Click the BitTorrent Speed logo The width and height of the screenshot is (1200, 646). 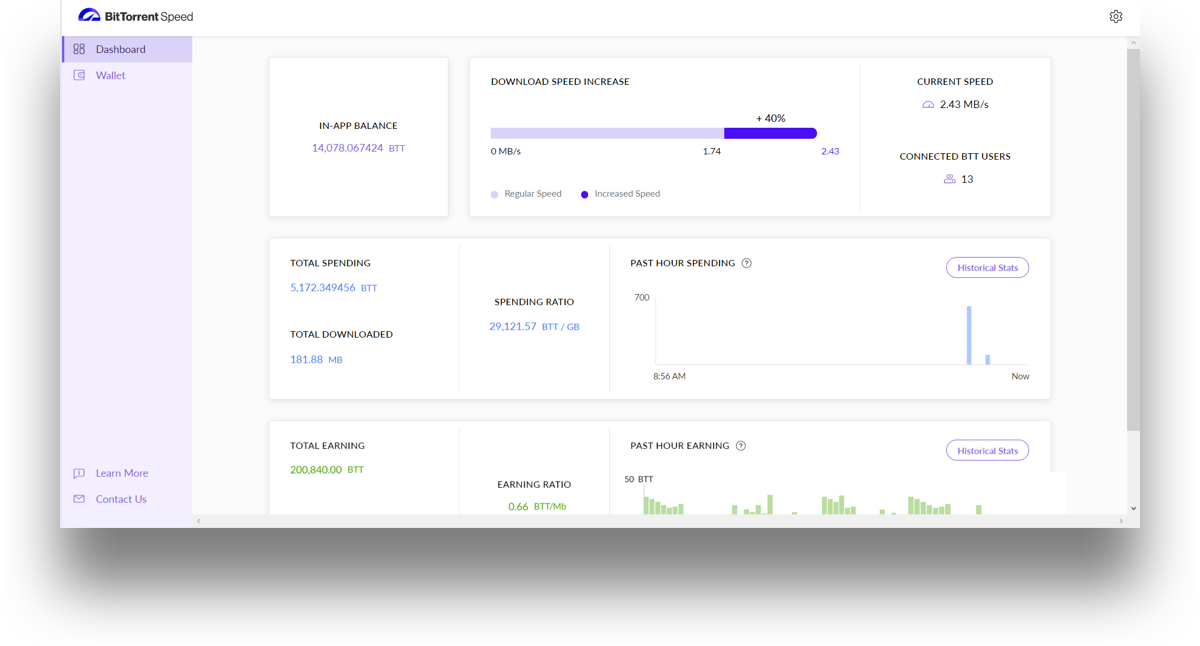click(x=136, y=16)
